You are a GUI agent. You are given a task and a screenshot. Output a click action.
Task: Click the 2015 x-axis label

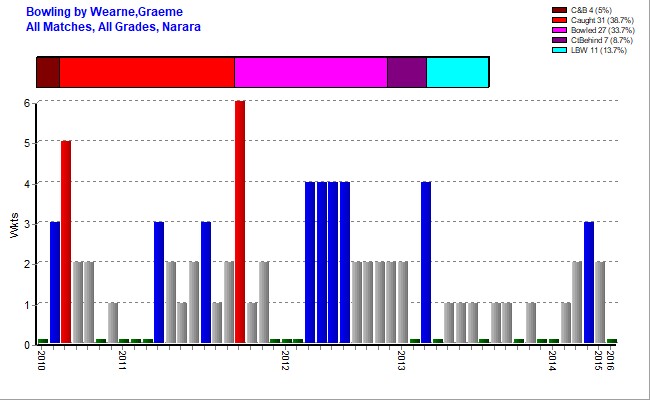(598, 360)
